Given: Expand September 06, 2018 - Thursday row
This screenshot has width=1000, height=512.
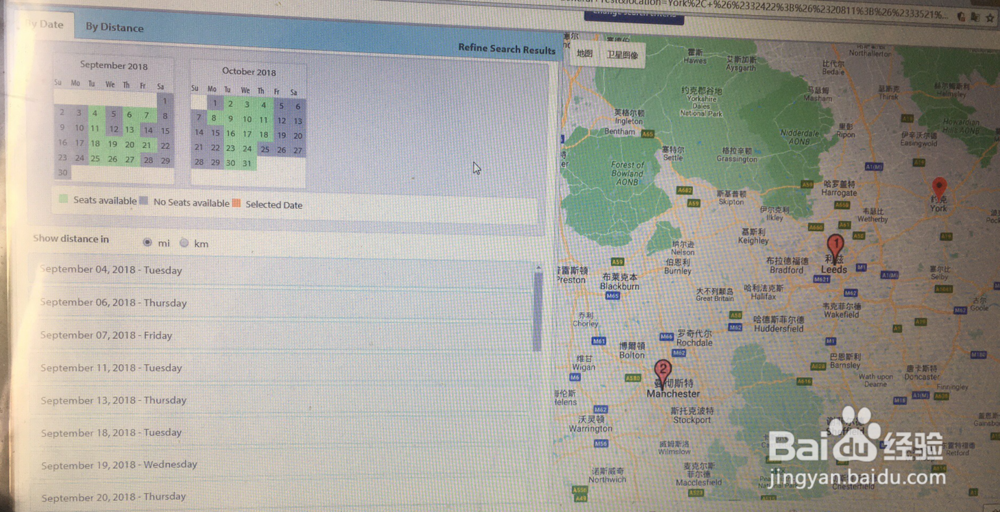Looking at the screenshot, I should coord(281,303).
